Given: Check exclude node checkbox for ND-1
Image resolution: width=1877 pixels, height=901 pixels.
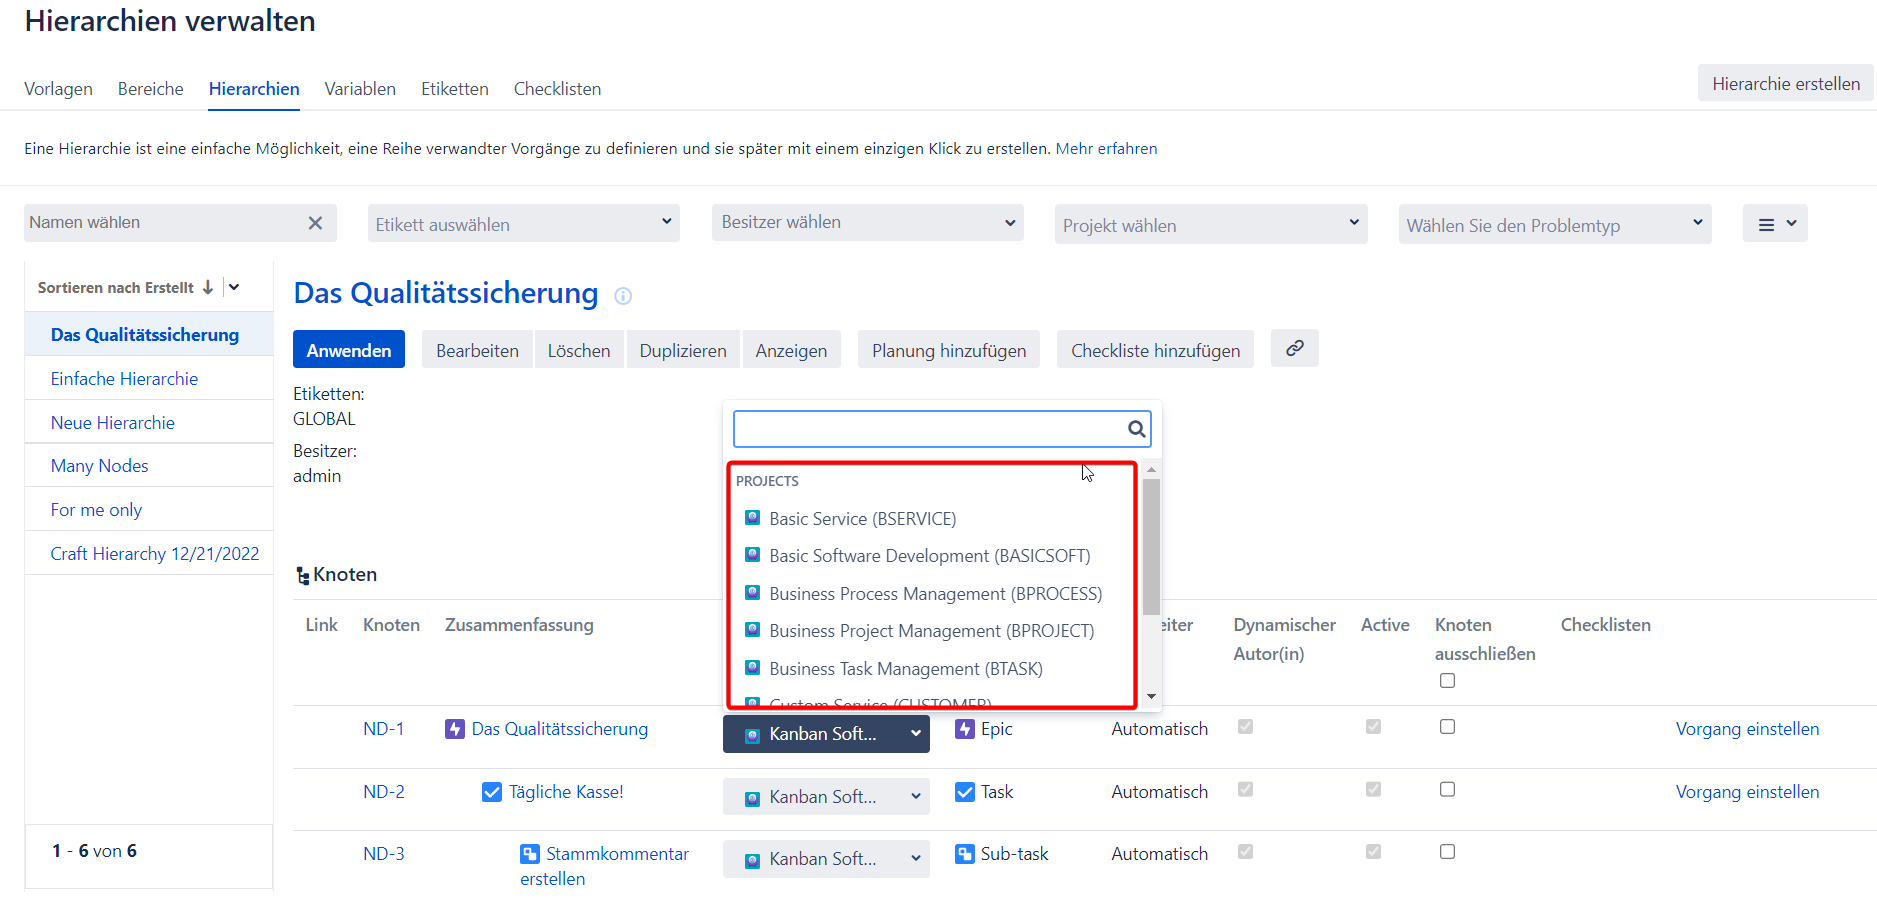Looking at the screenshot, I should (1447, 727).
